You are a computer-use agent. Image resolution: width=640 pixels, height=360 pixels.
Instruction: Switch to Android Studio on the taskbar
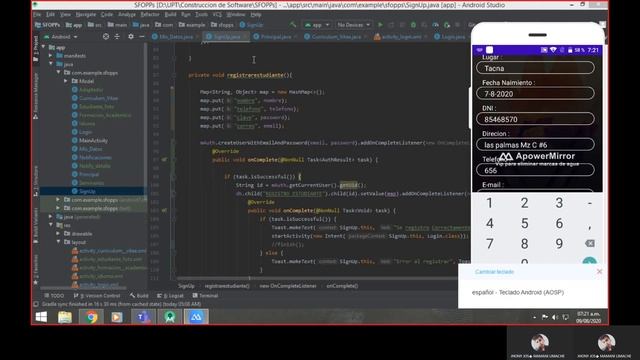click(x=170, y=317)
